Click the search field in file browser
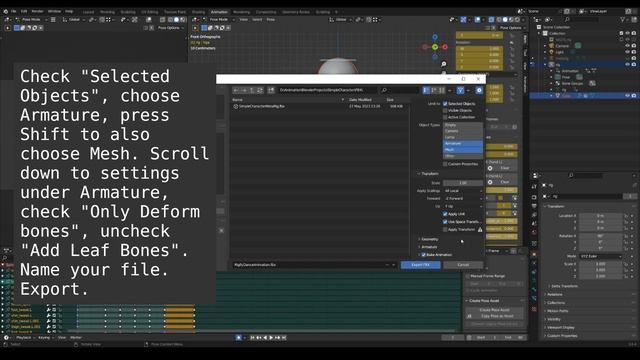This screenshot has width=640, height=360. (399, 90)
